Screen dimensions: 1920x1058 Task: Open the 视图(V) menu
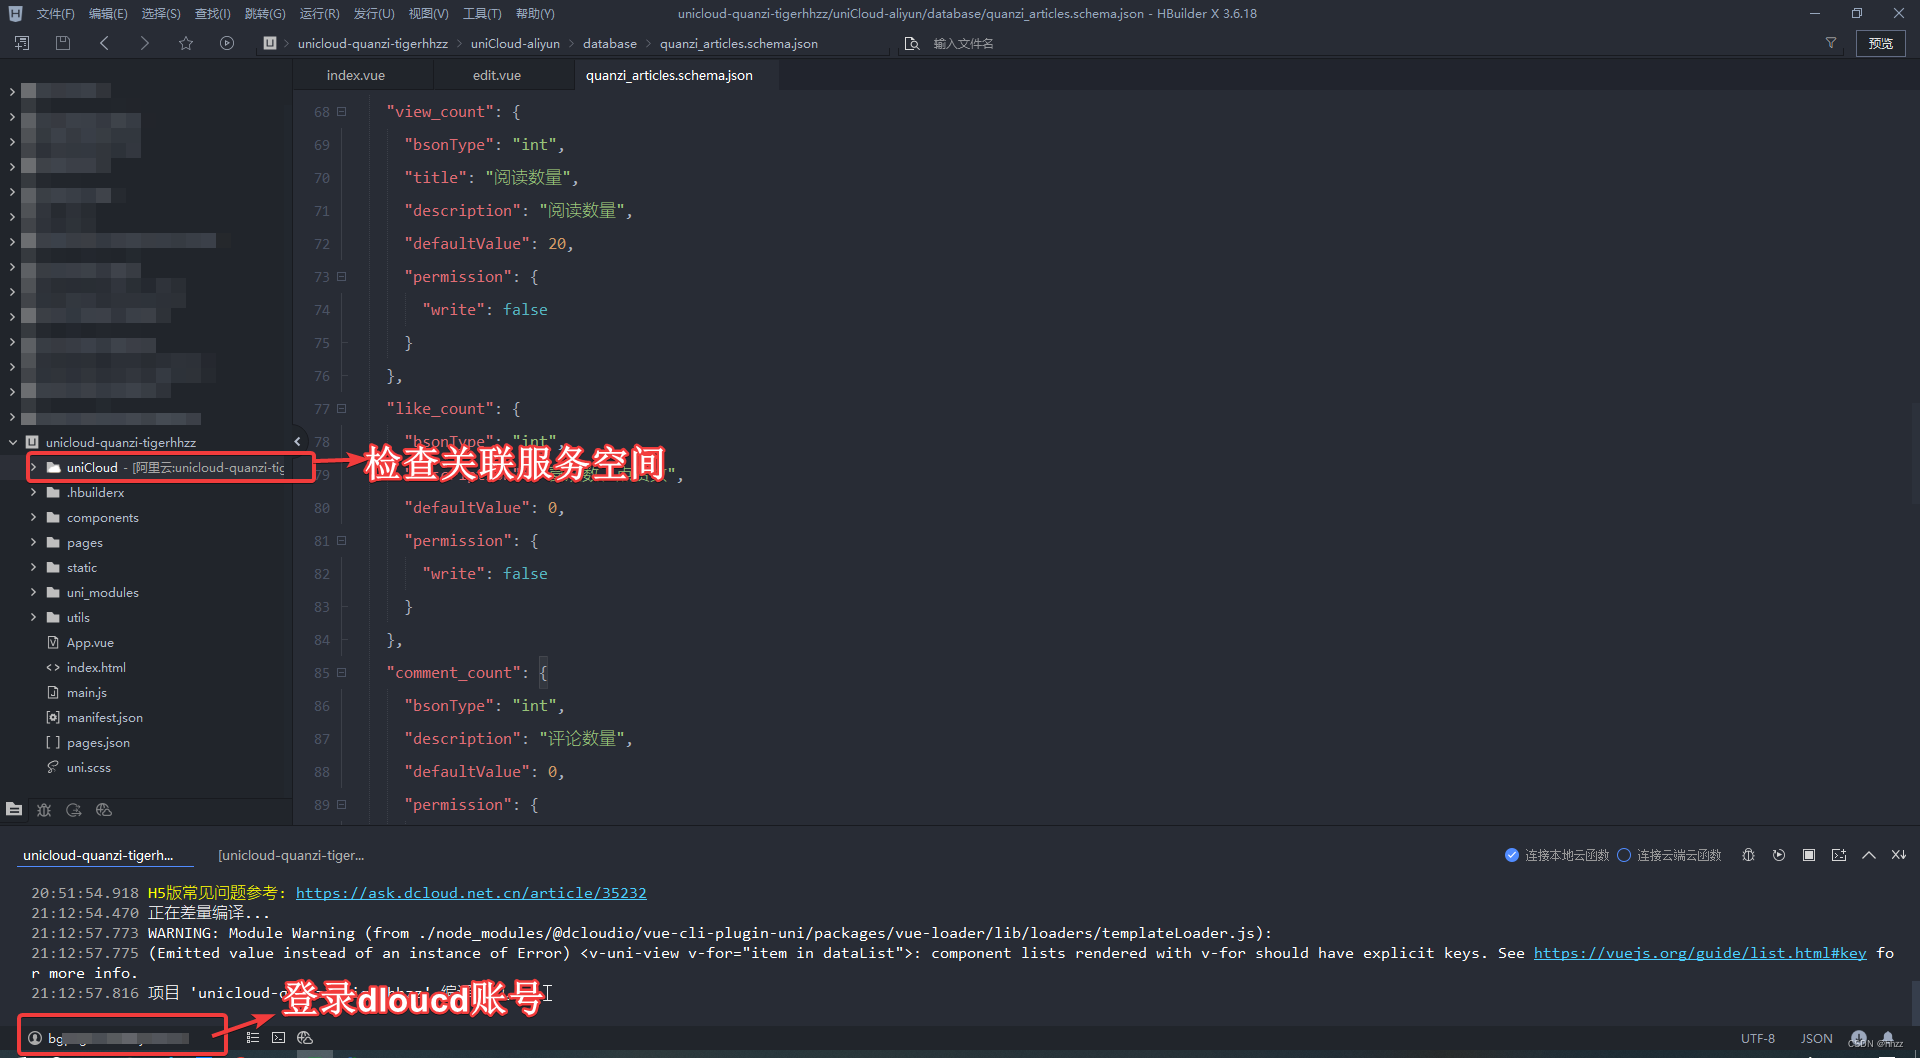[x=428, y=14]
